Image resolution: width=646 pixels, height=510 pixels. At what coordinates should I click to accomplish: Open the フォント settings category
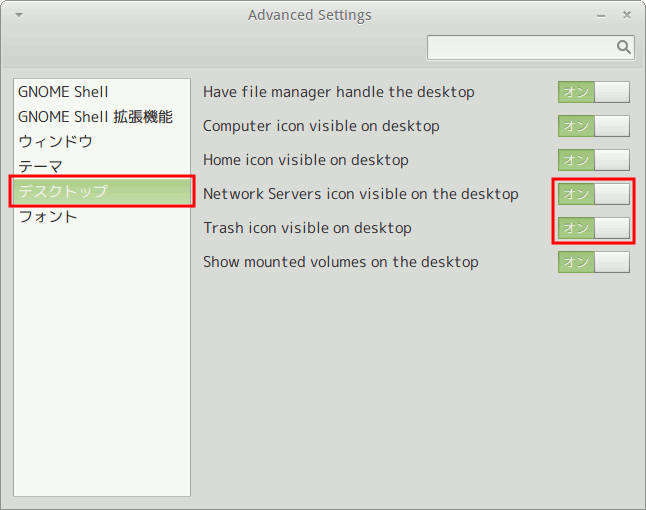(48, 216)
